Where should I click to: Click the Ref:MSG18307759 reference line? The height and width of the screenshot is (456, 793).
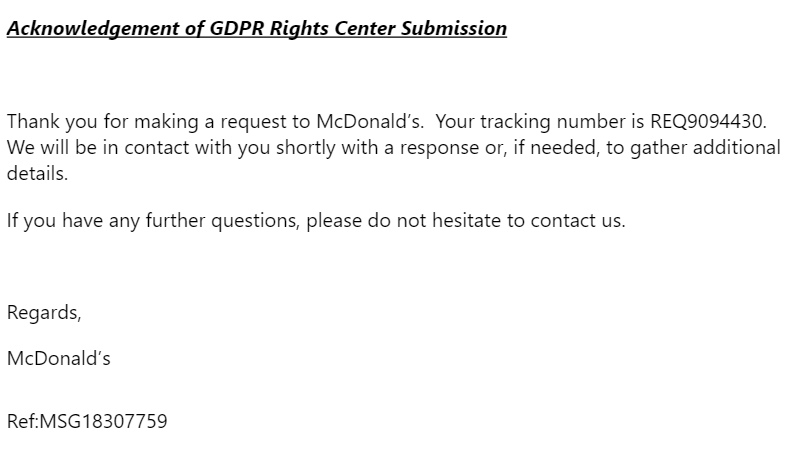tap(87, 422)
